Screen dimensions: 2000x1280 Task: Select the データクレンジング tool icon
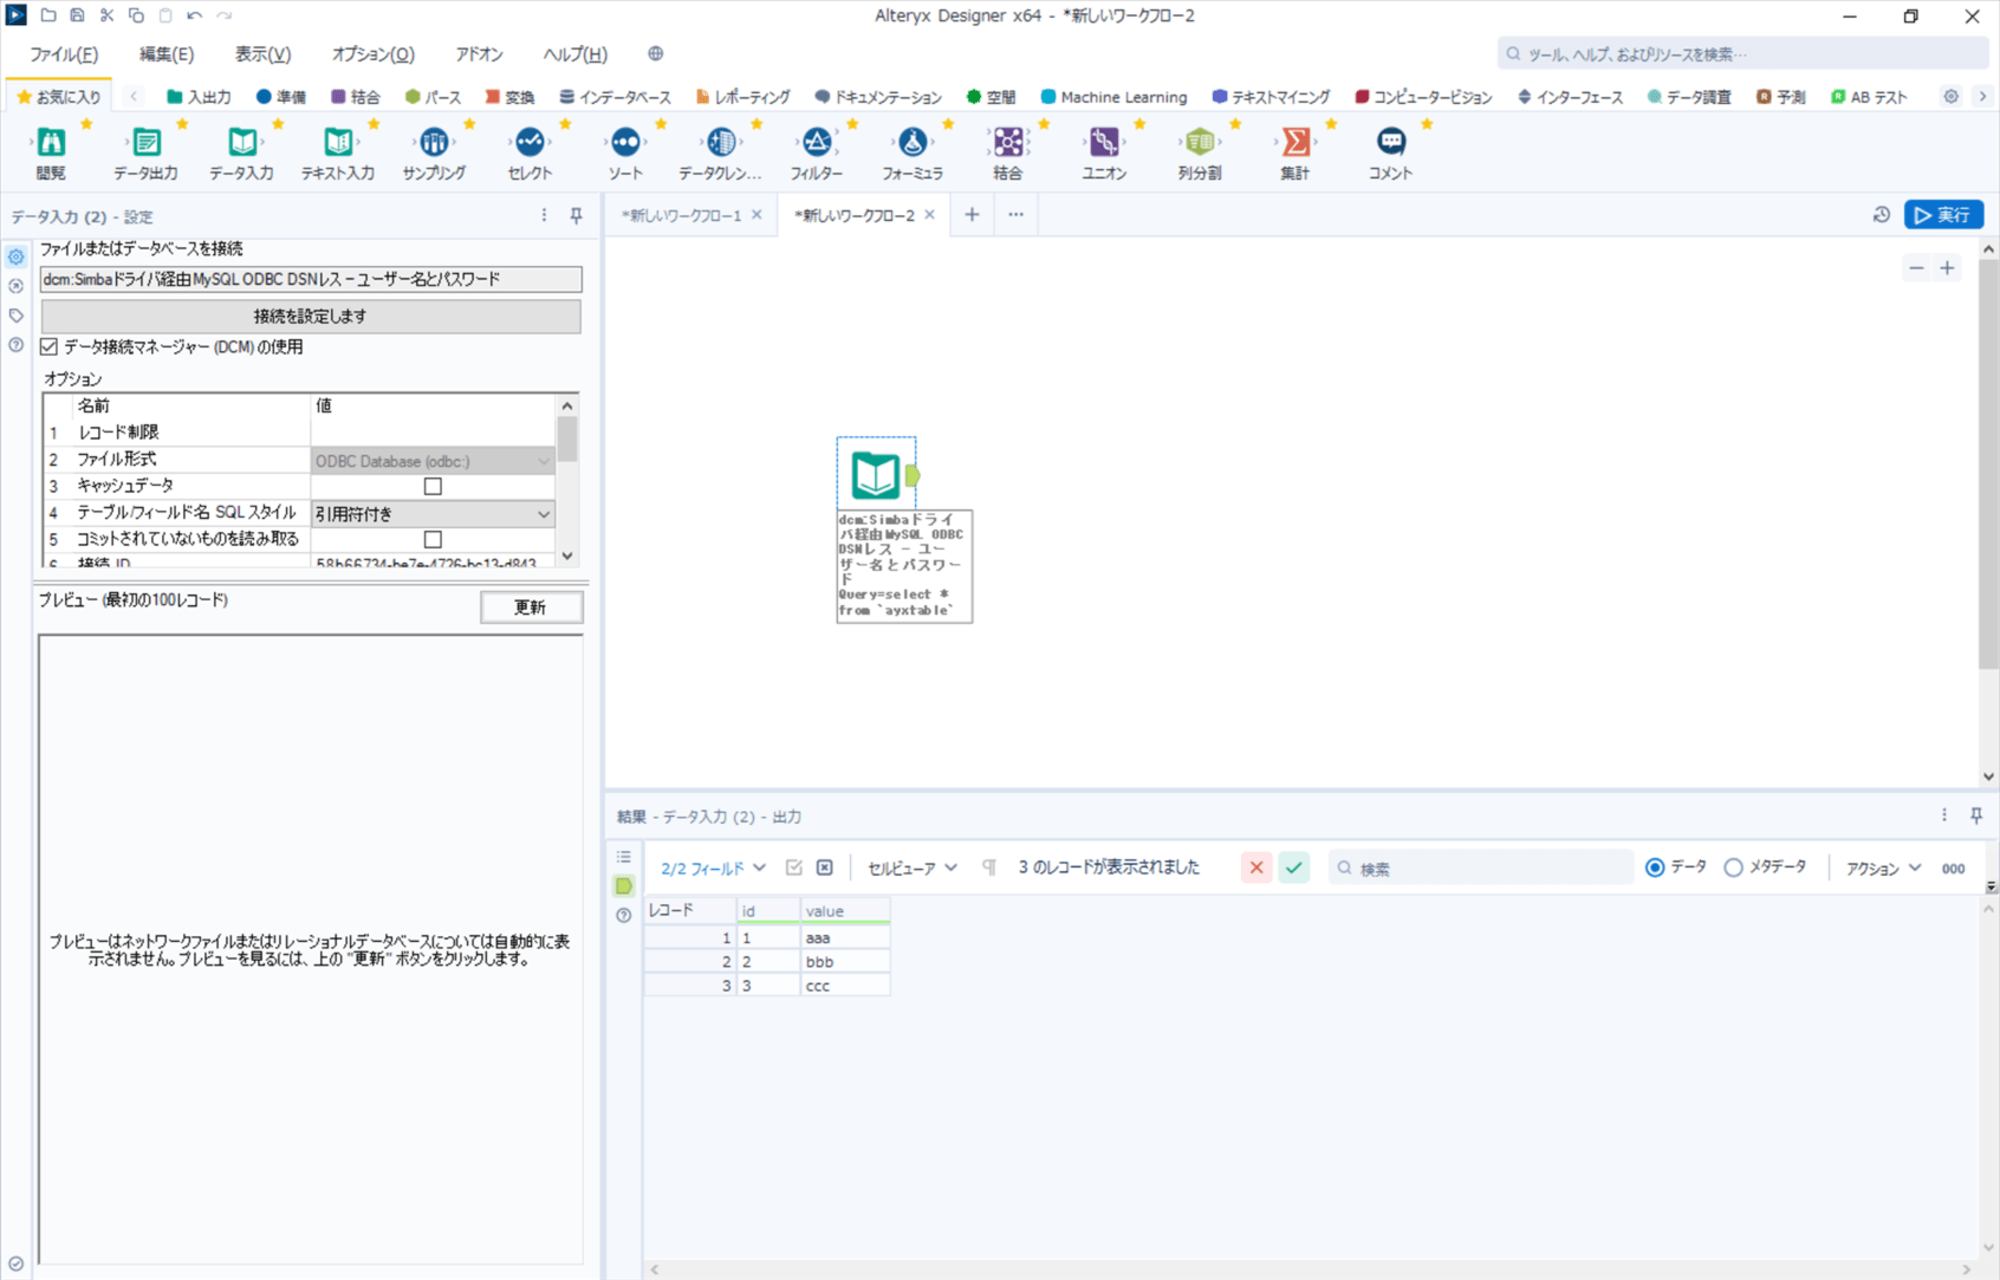[x=721, y=142]
